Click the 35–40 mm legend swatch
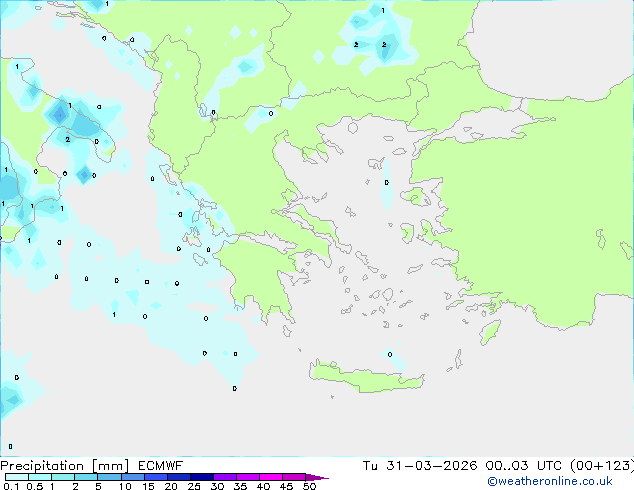This screenshot has width=634, height=490. (248, 477)
